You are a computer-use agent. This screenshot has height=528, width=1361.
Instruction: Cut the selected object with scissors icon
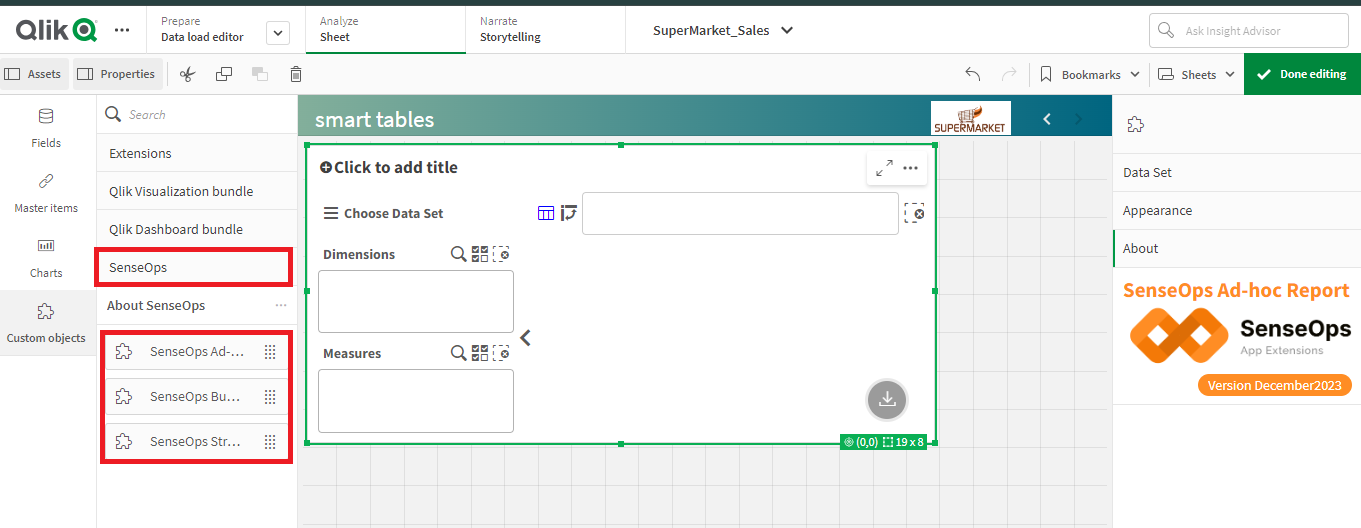click(188, 74)
